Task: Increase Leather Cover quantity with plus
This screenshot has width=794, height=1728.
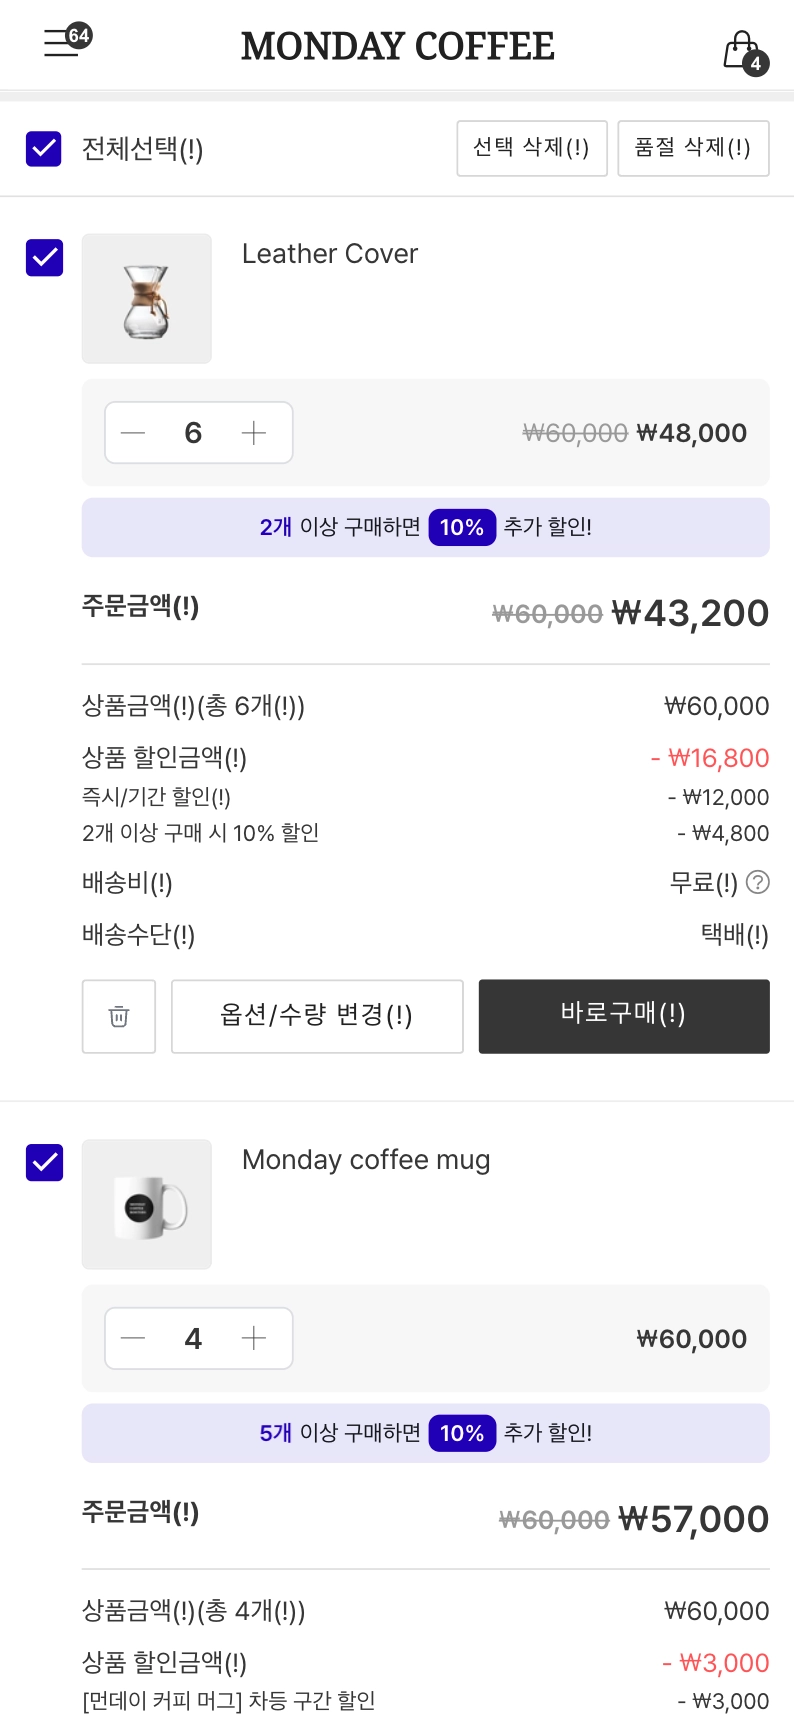Action: pos(254,433)
